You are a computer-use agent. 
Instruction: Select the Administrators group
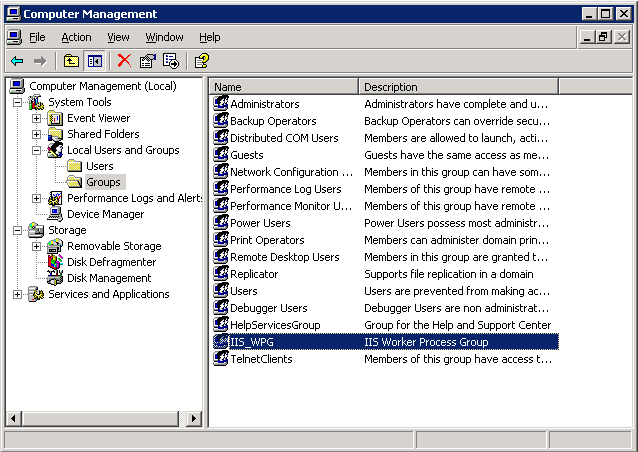click(x=264, y=104)
